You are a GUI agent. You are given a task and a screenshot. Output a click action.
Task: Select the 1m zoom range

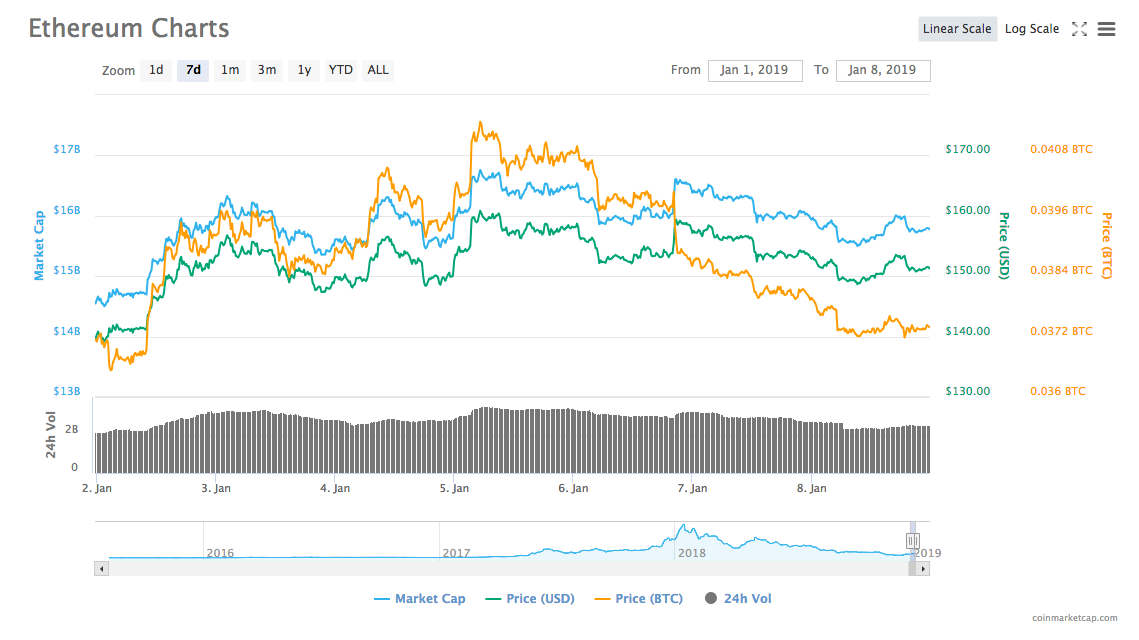pos(229,70)
